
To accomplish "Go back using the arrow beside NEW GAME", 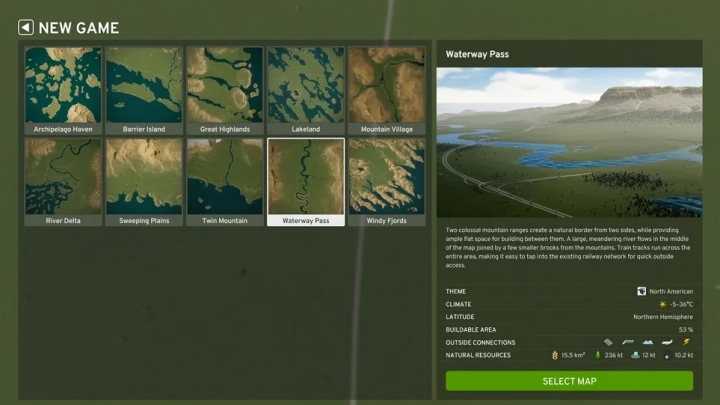I will [x=26, y=28].
